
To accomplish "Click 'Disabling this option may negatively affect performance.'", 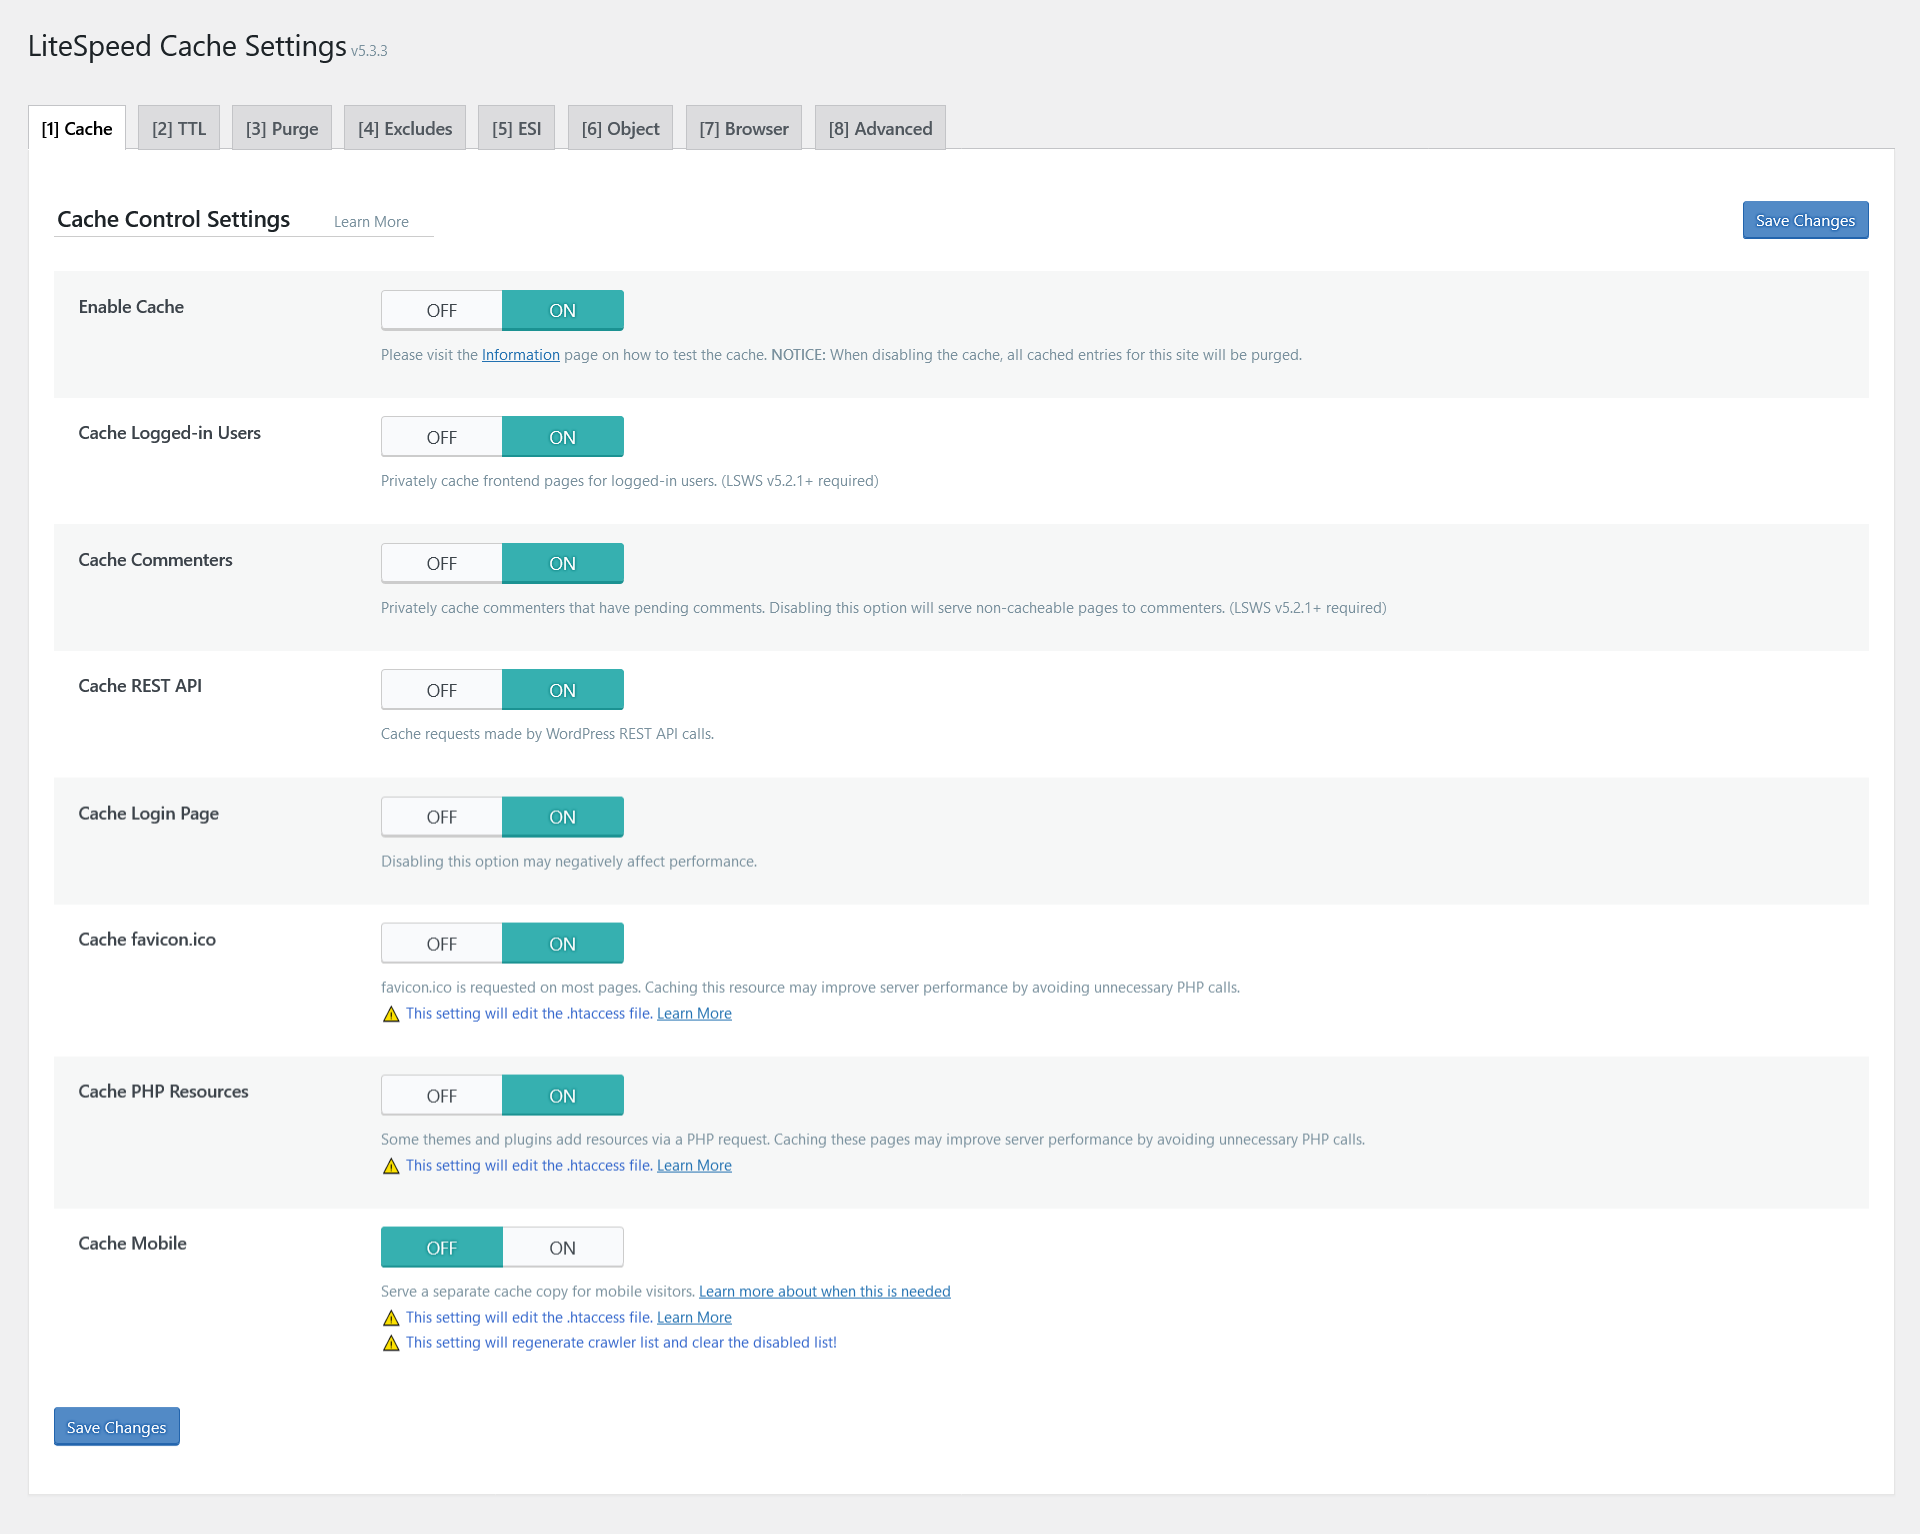I will click(x=569, y=862).
